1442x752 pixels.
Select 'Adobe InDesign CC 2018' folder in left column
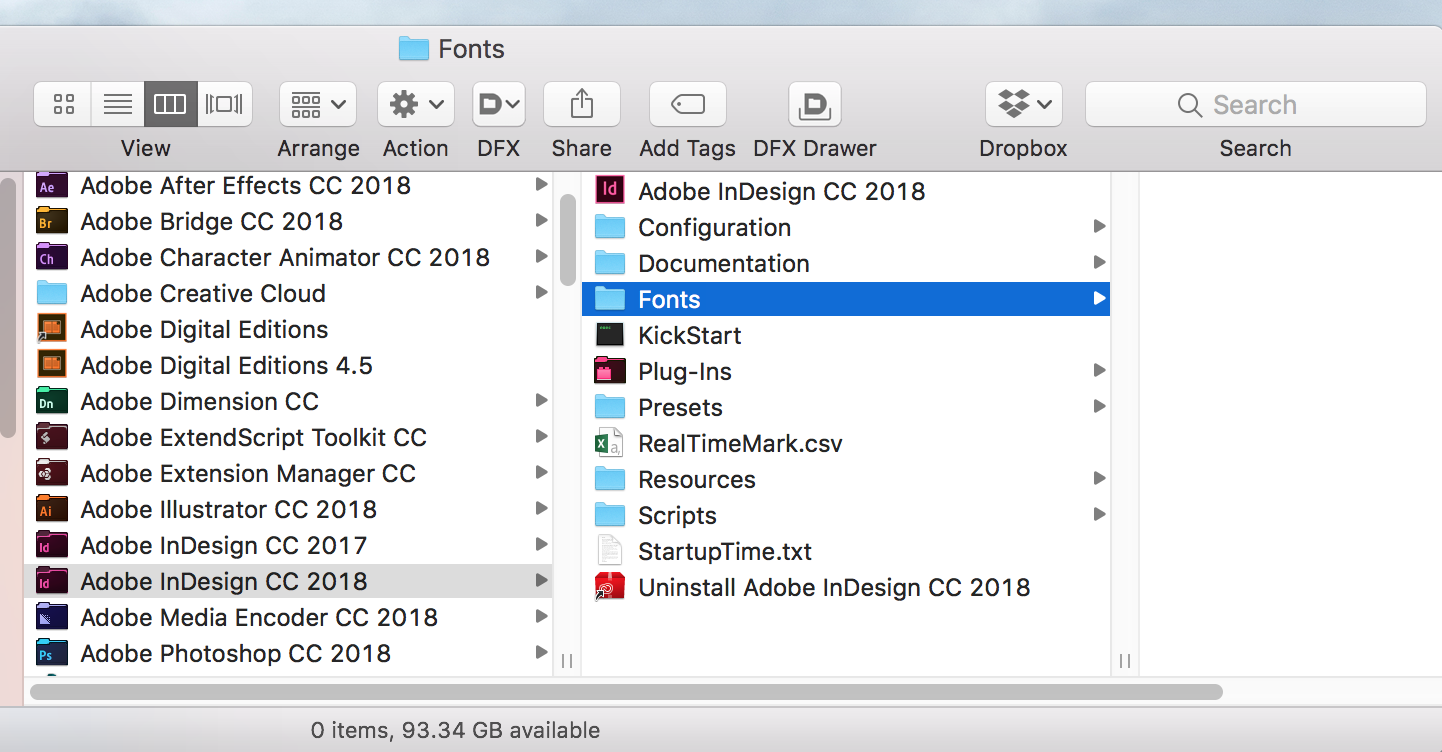(x=288, y=581)
